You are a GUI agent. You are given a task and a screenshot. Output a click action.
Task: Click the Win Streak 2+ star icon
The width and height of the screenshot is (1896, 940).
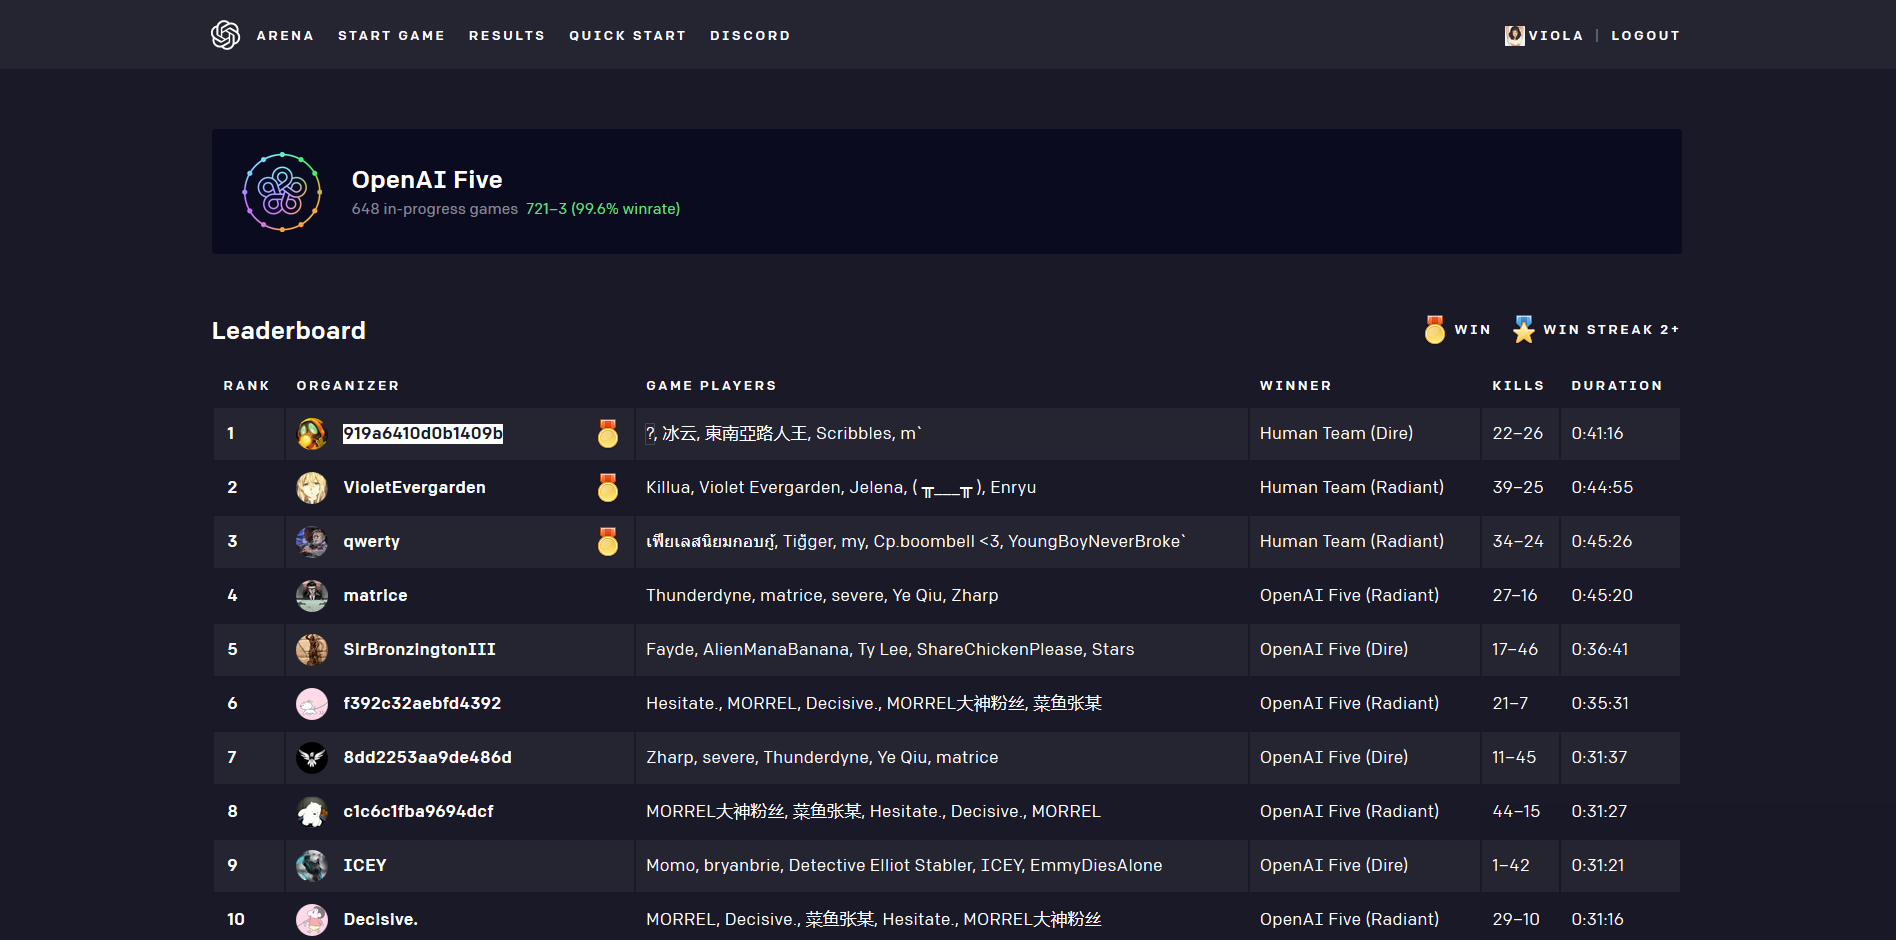tap(1523, 329)
